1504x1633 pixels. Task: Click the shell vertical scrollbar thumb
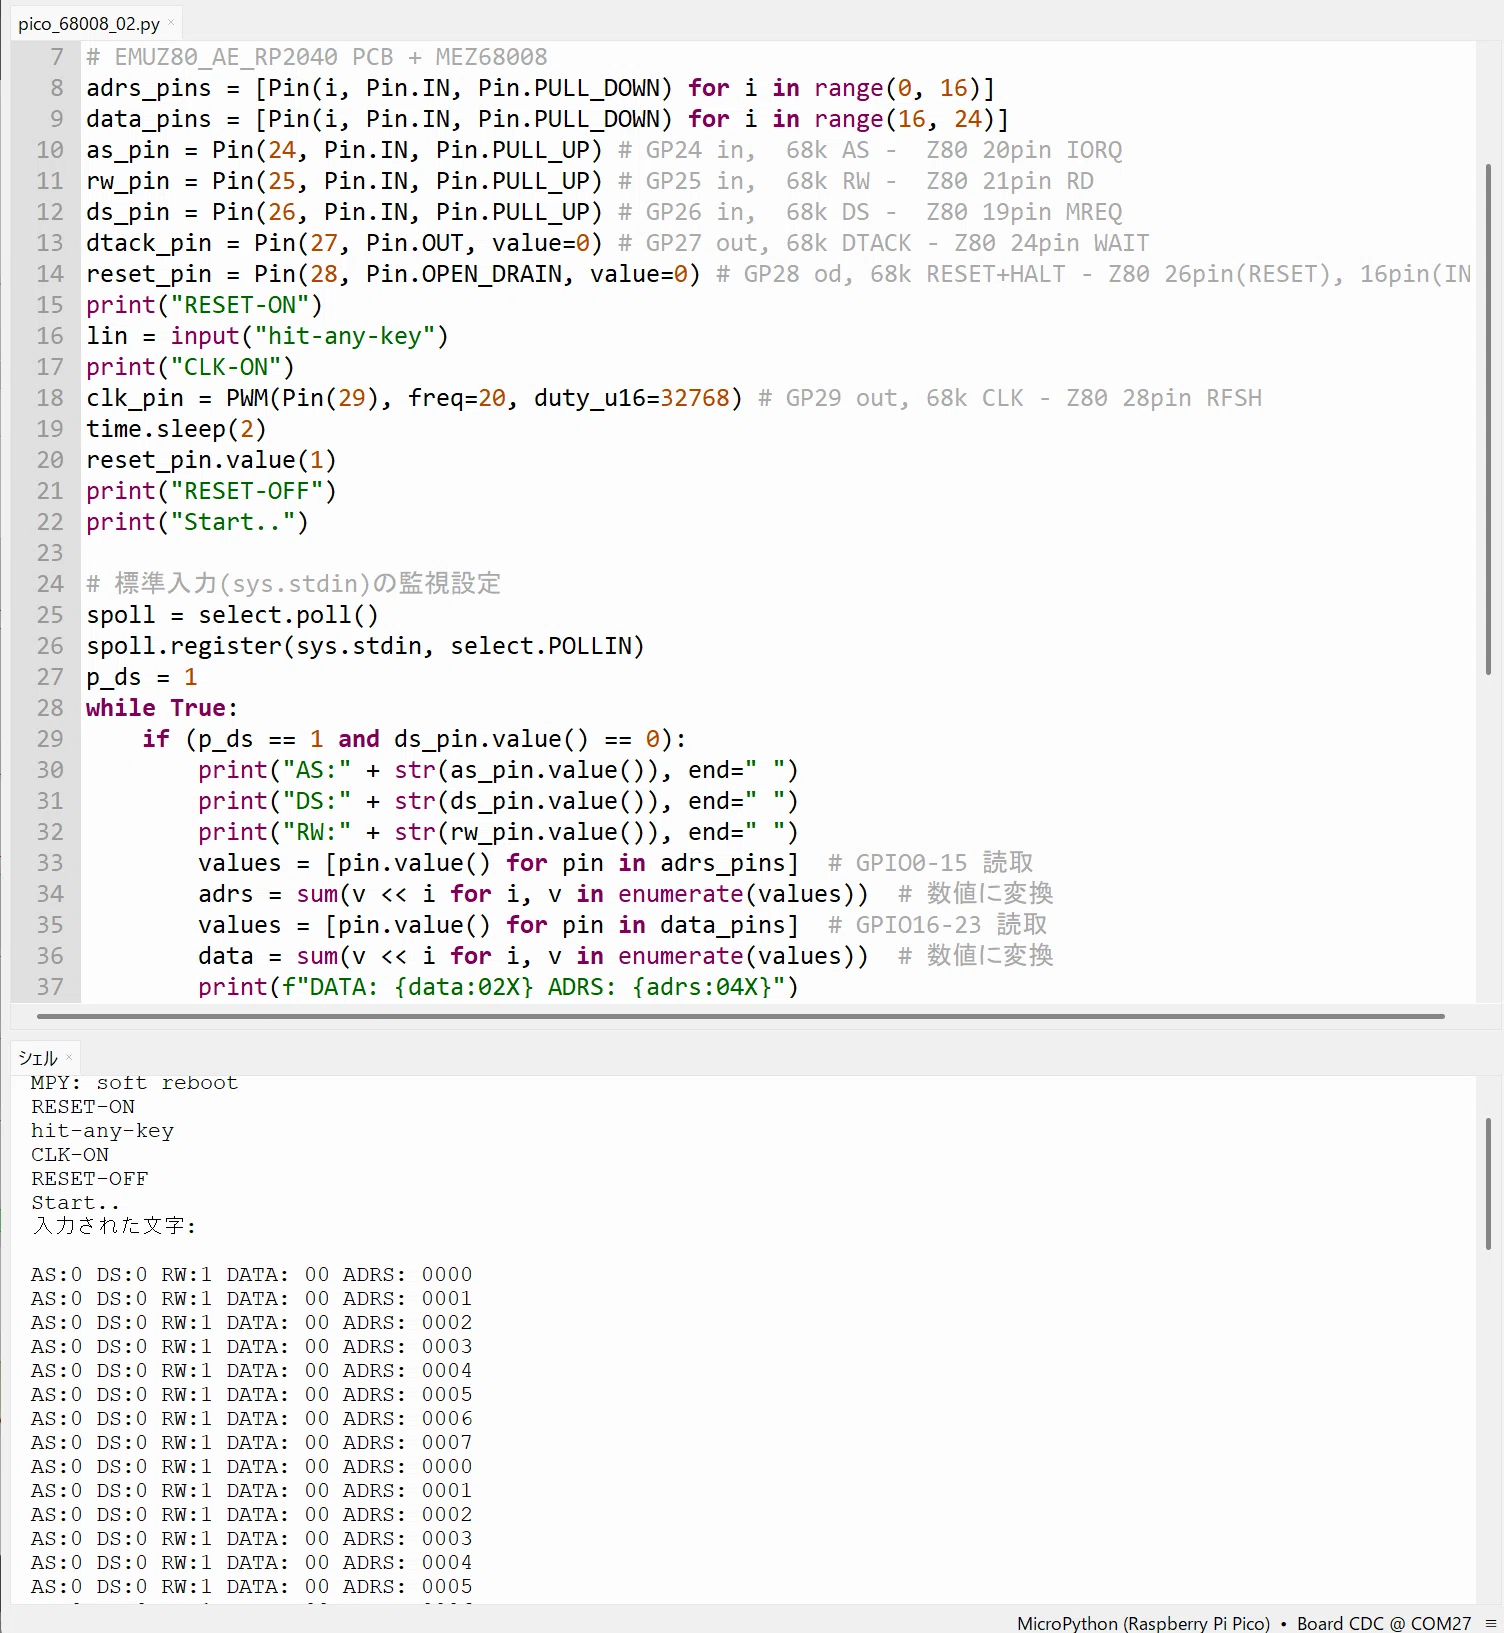(1488, 1184)
